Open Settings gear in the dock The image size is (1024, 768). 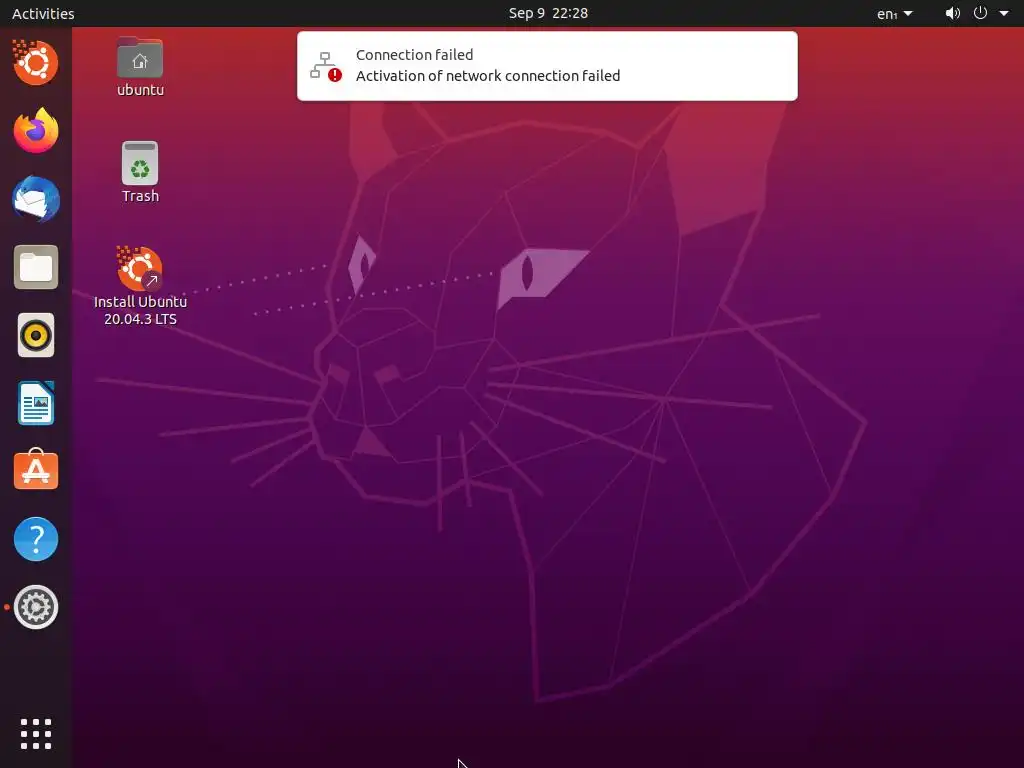click(x=36, y=607)
